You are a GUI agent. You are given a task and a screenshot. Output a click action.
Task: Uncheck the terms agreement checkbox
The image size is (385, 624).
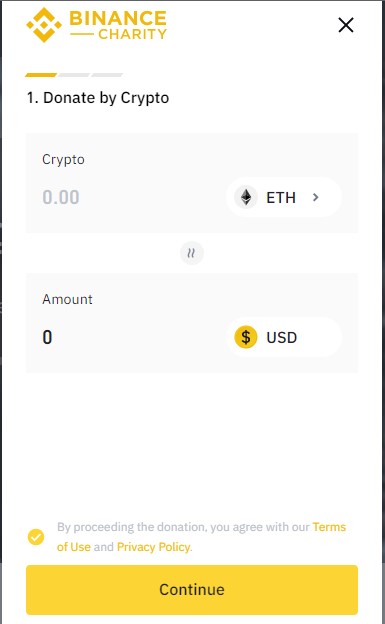tap(36, 537)
